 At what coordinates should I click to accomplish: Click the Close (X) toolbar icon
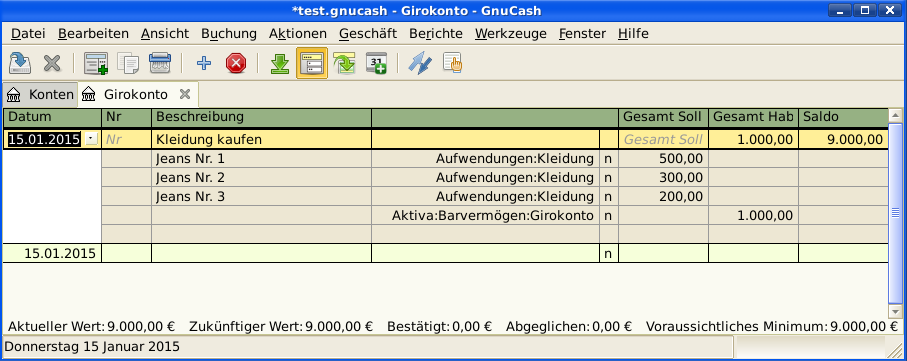[52, 63]
